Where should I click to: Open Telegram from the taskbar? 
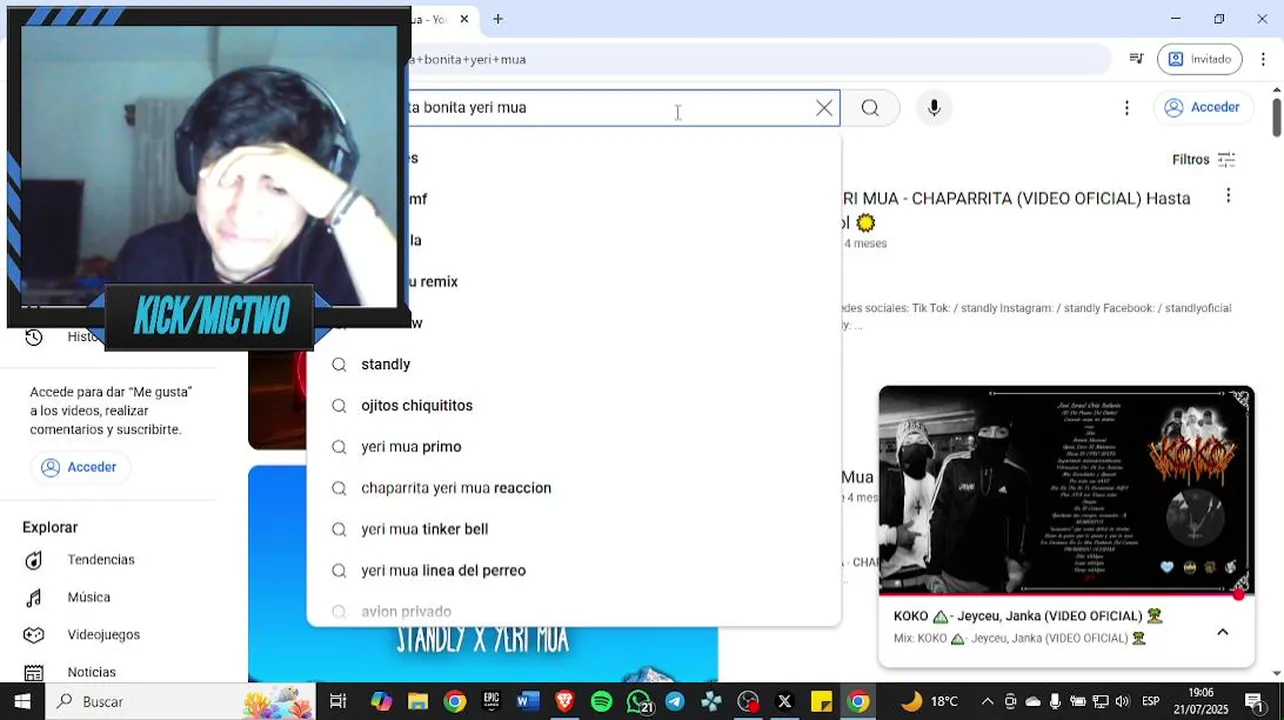675,702
